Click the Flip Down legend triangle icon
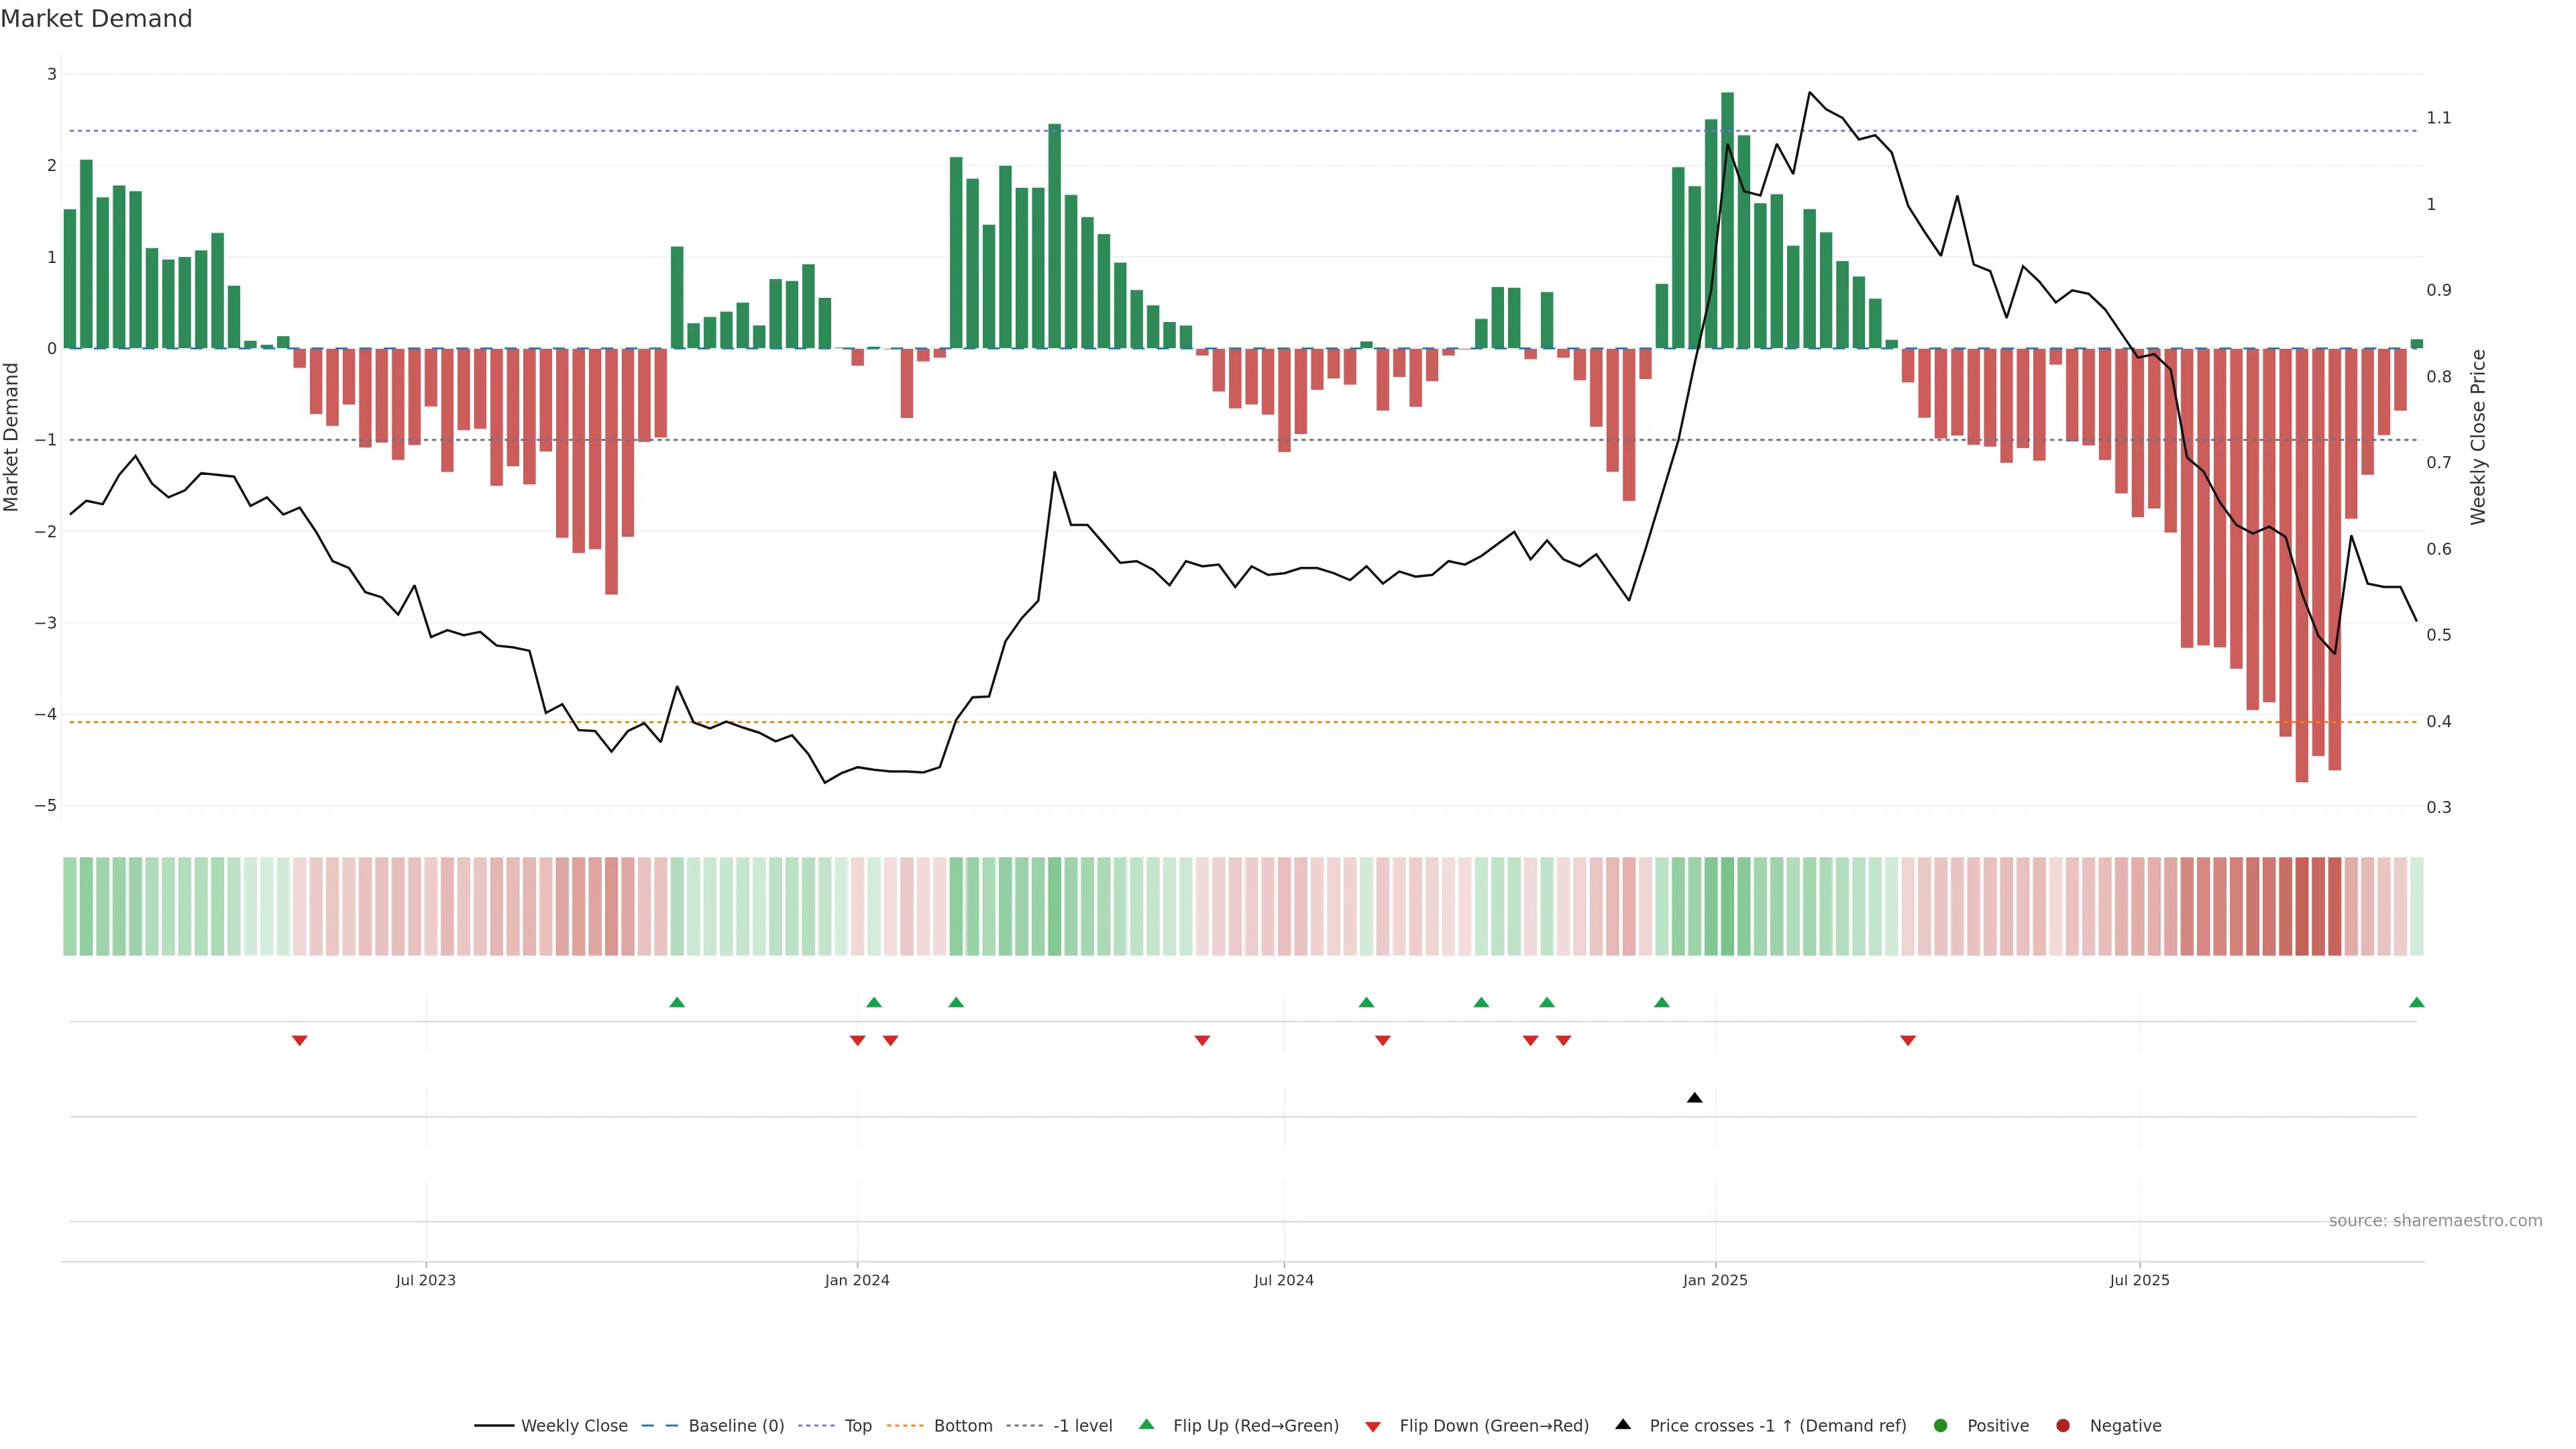Image resolution: width=2576 pixels, height=1449 pixels. [x=1373, y=1426]
